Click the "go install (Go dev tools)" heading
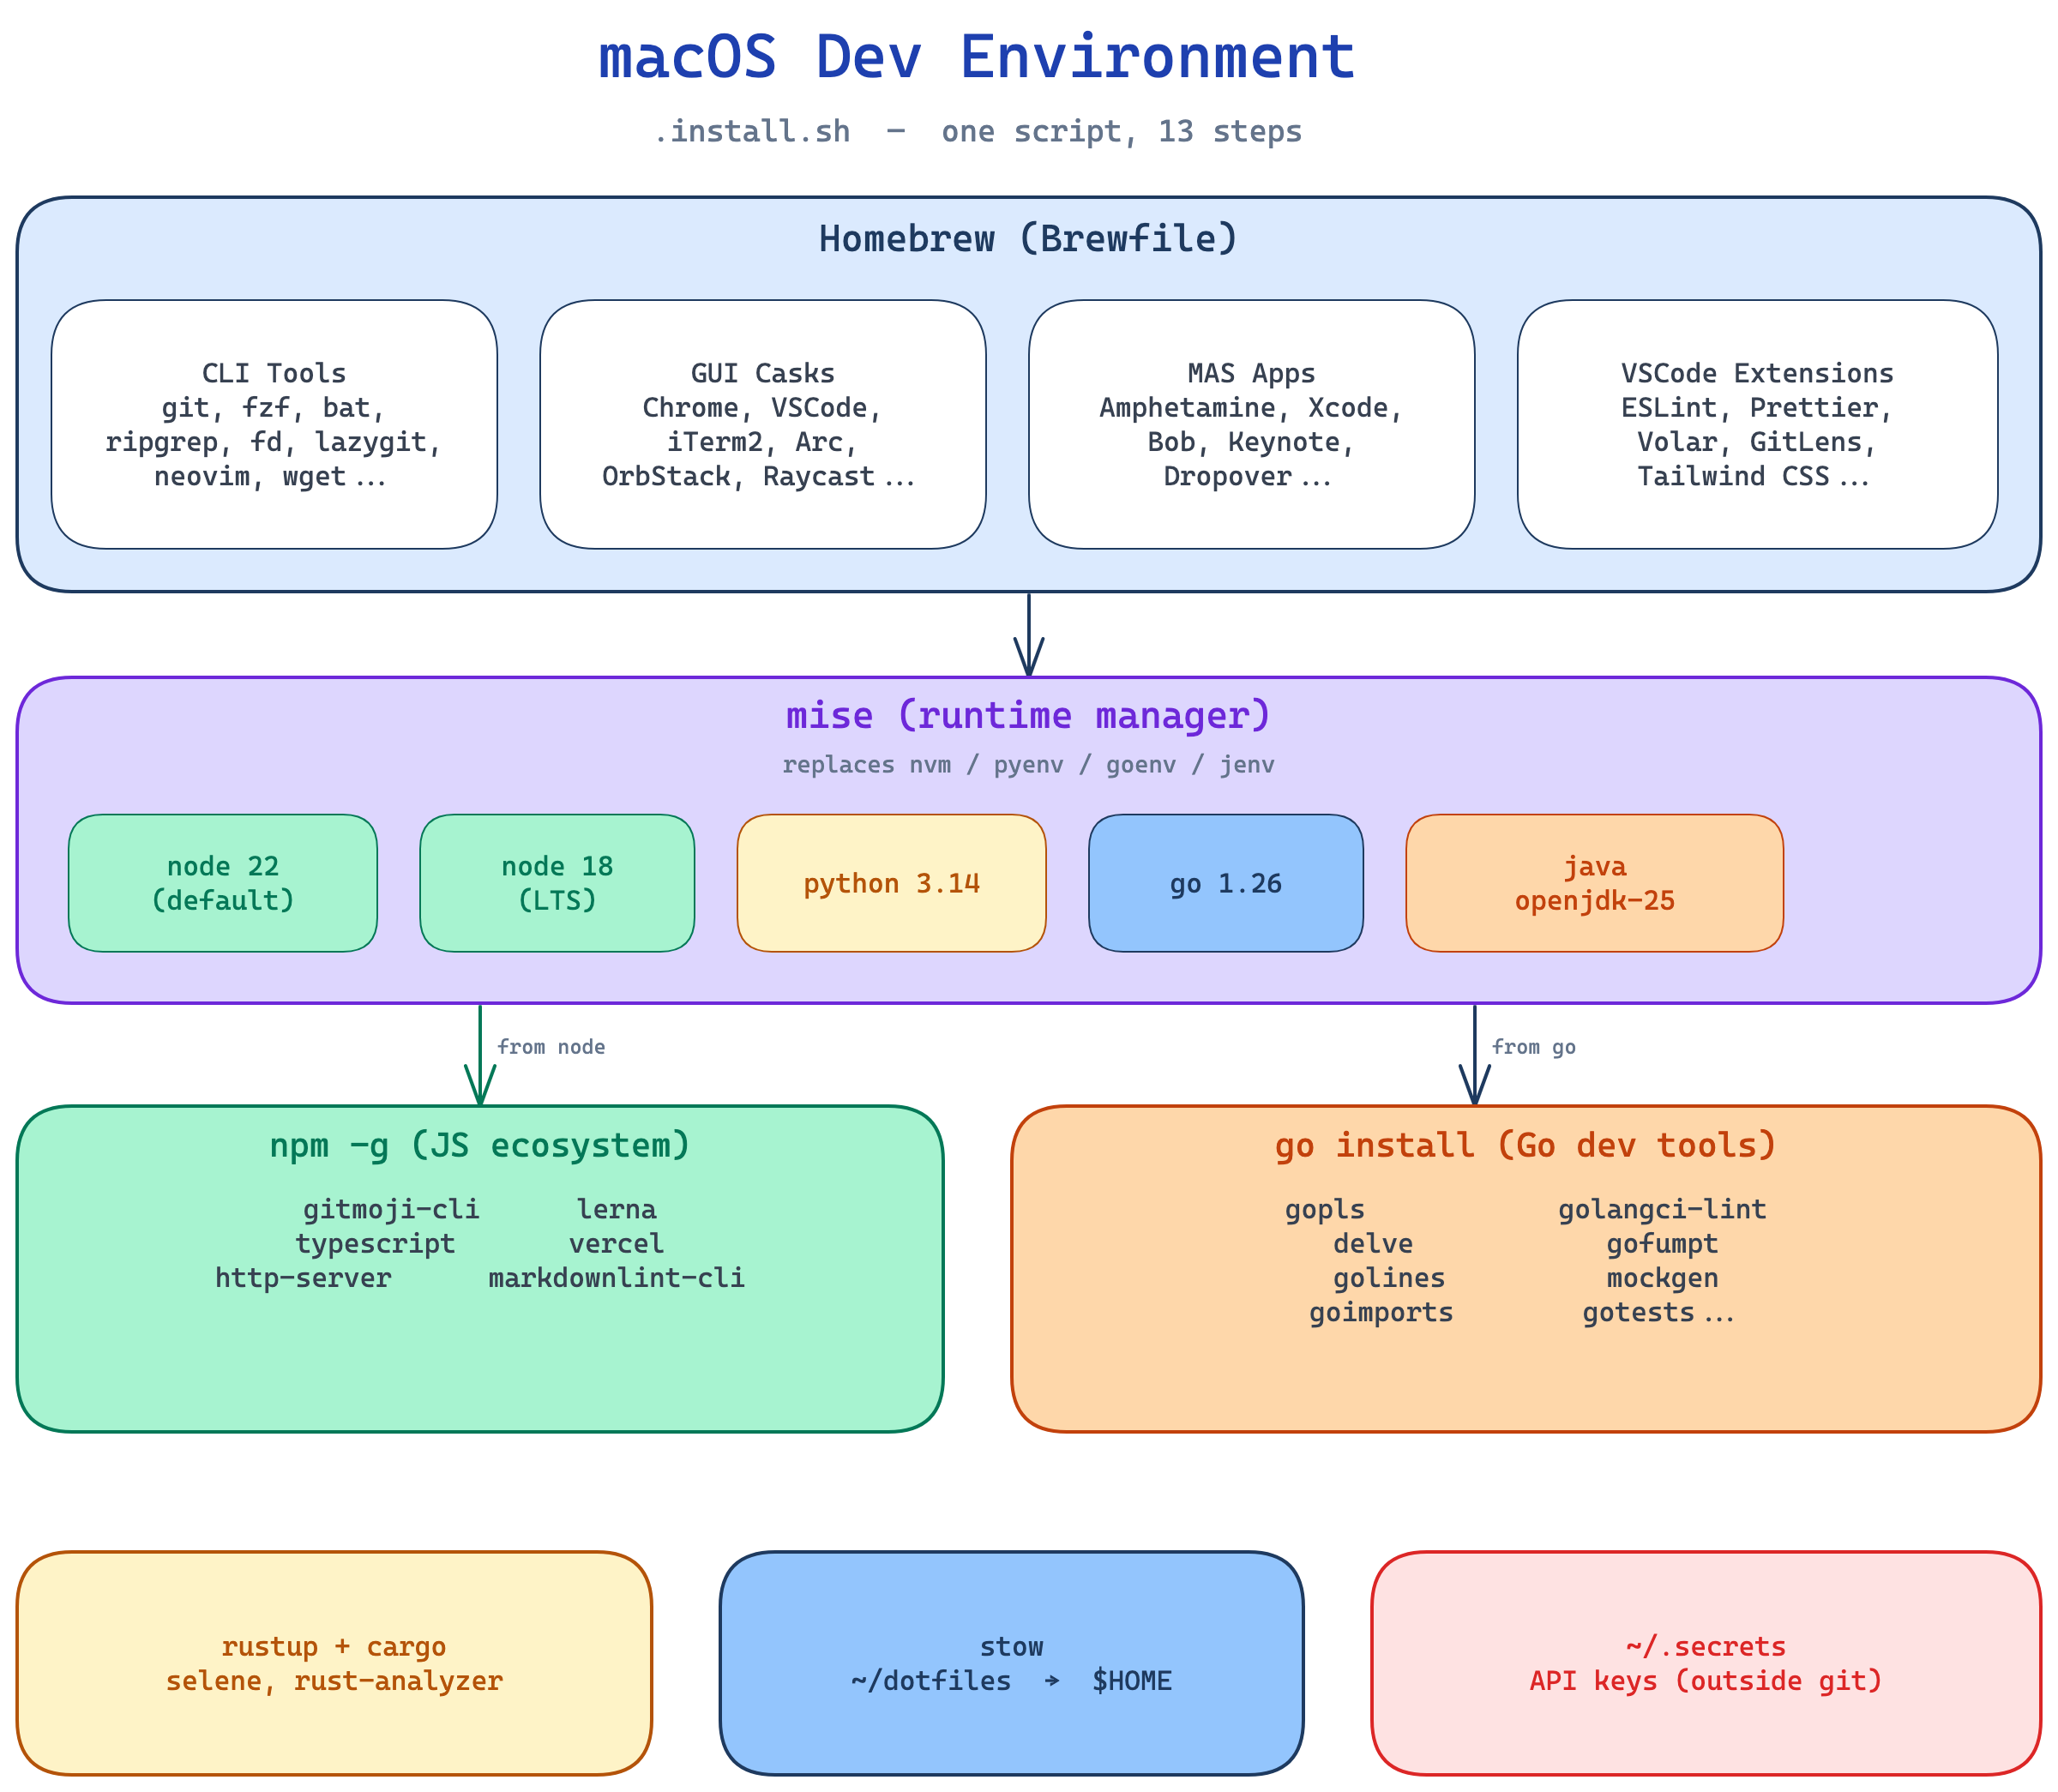 point(1526,1145)
